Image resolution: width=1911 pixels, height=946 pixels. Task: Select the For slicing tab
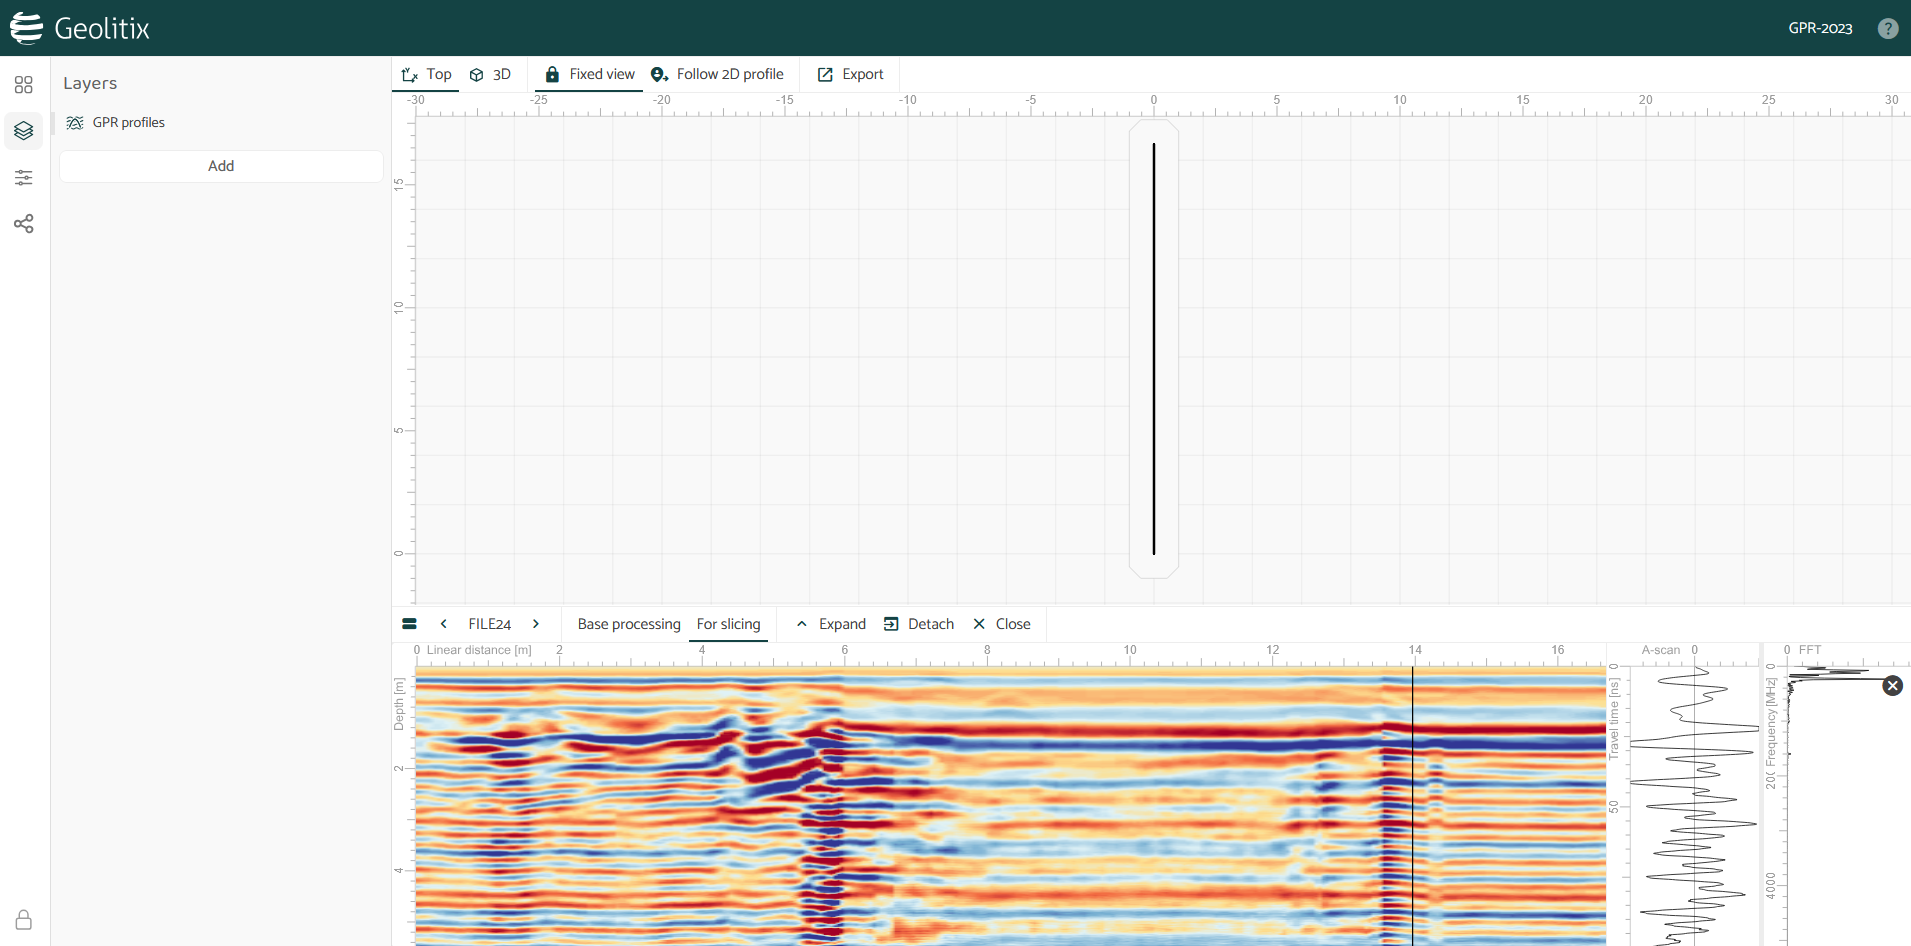[728, 624]
